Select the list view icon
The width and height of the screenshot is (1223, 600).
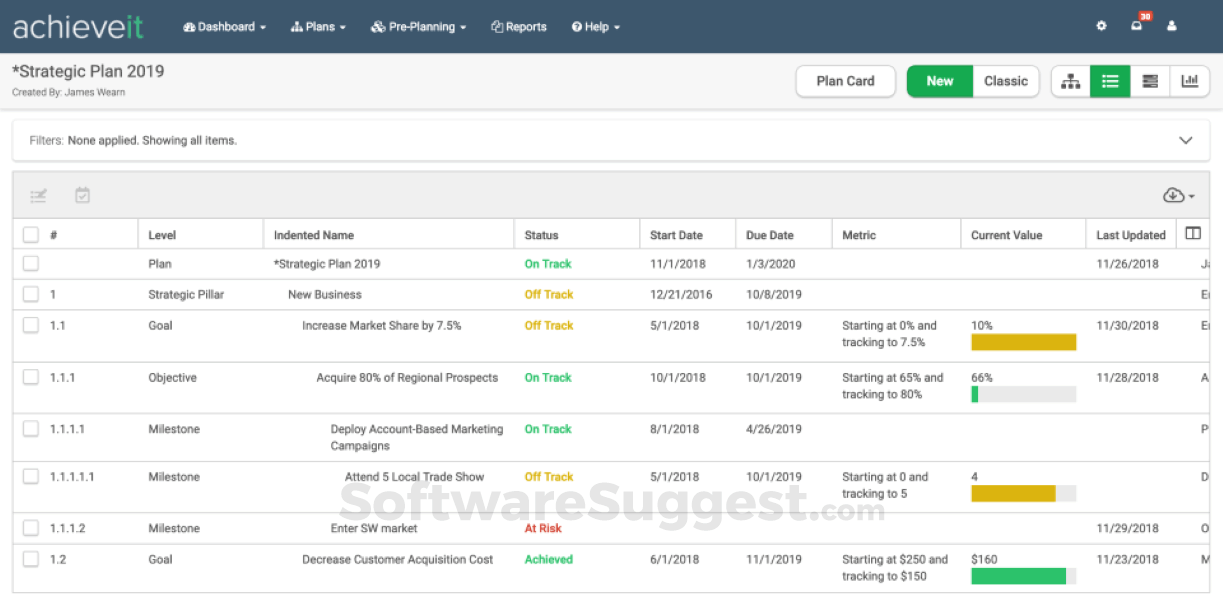1110,82
